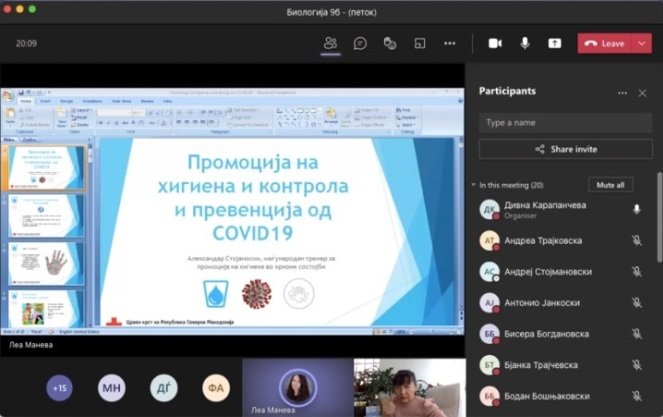
Task: Toggle the camera on or off
Action: tap(494, 43)
